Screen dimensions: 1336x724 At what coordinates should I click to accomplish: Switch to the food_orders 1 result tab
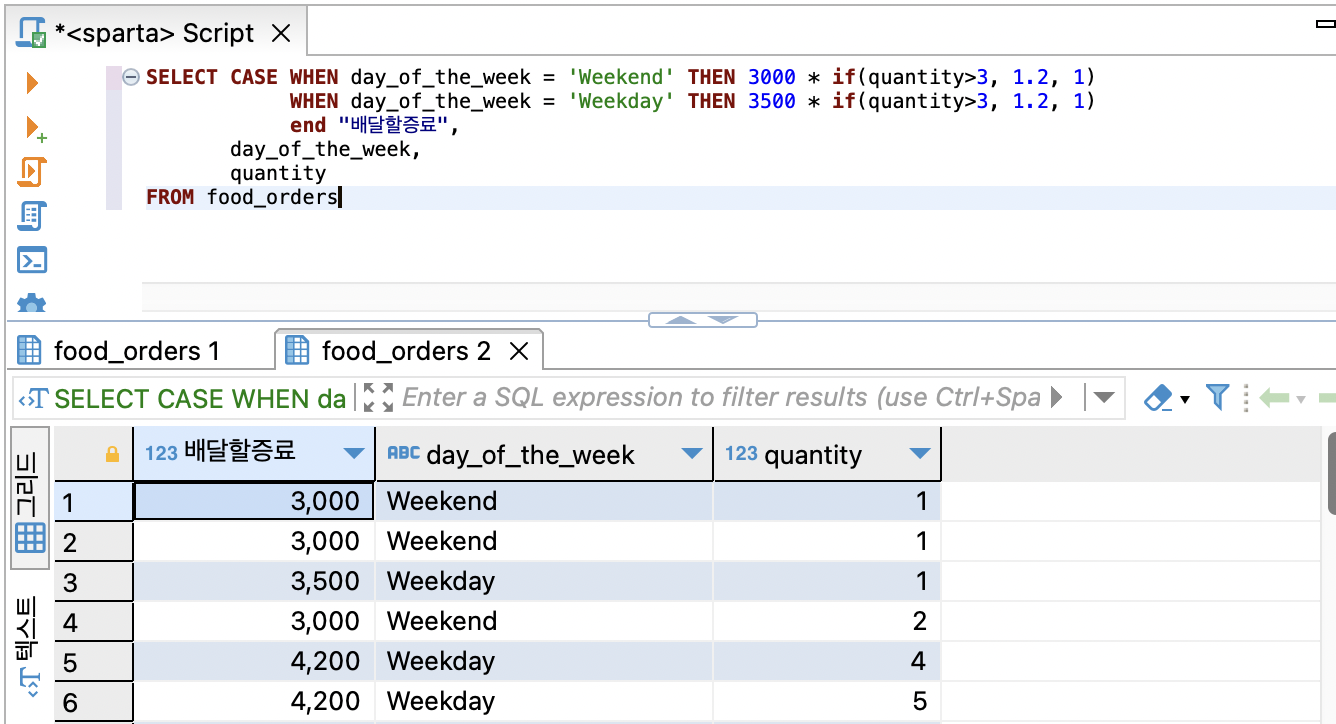tap(136, 351)
